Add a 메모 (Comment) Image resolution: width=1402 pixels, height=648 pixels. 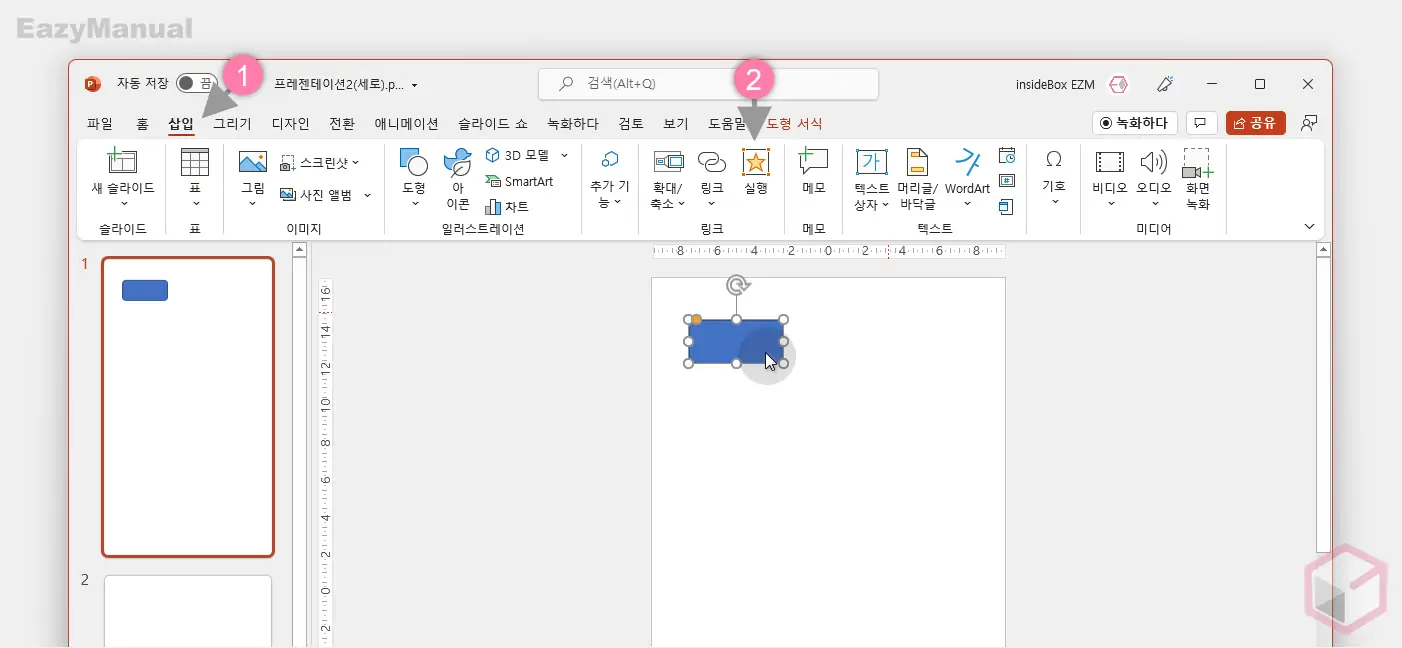click(x=813, y=170)
